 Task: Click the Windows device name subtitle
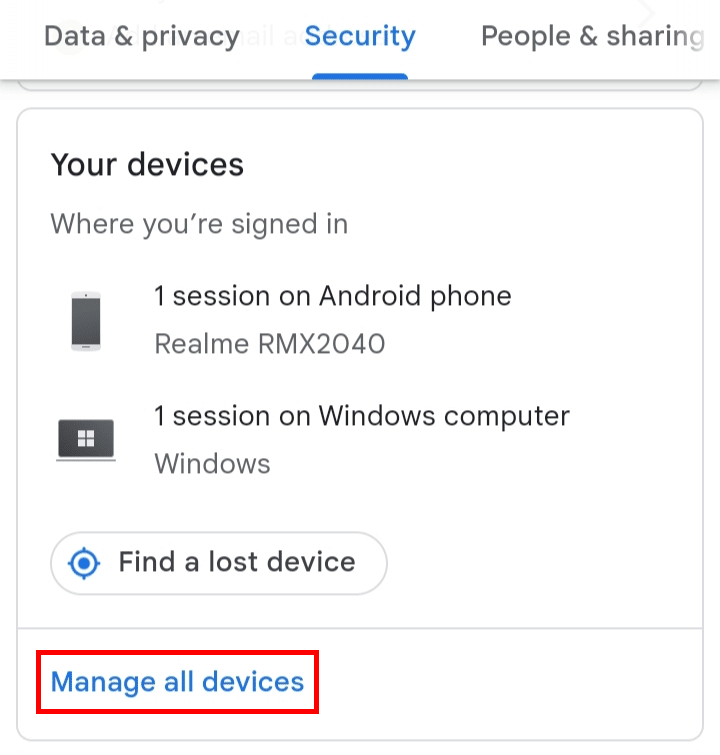(212, 464)
